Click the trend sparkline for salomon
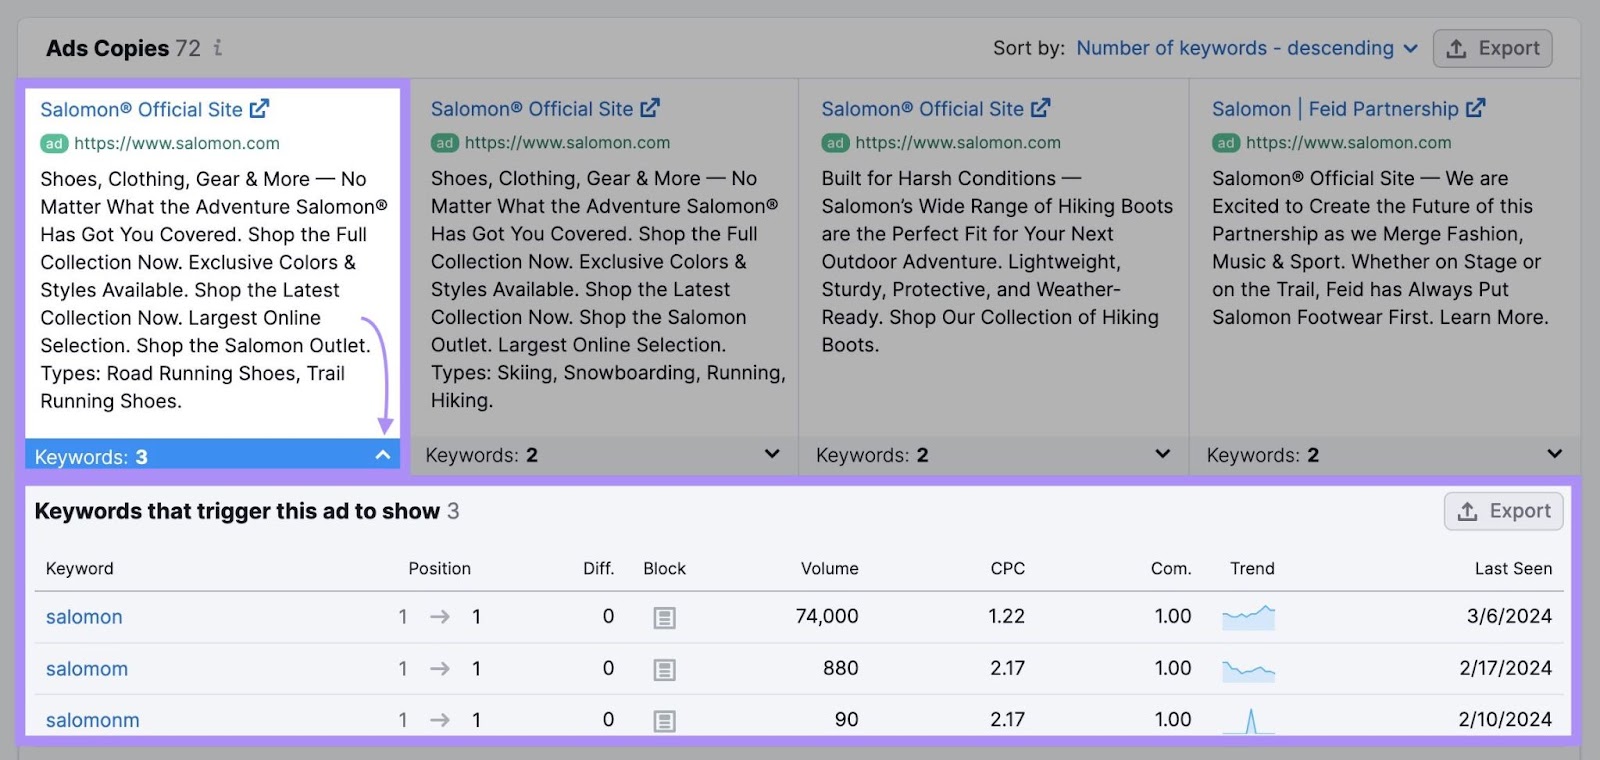Viewport: 1600px width, 760px height. 1248,617
